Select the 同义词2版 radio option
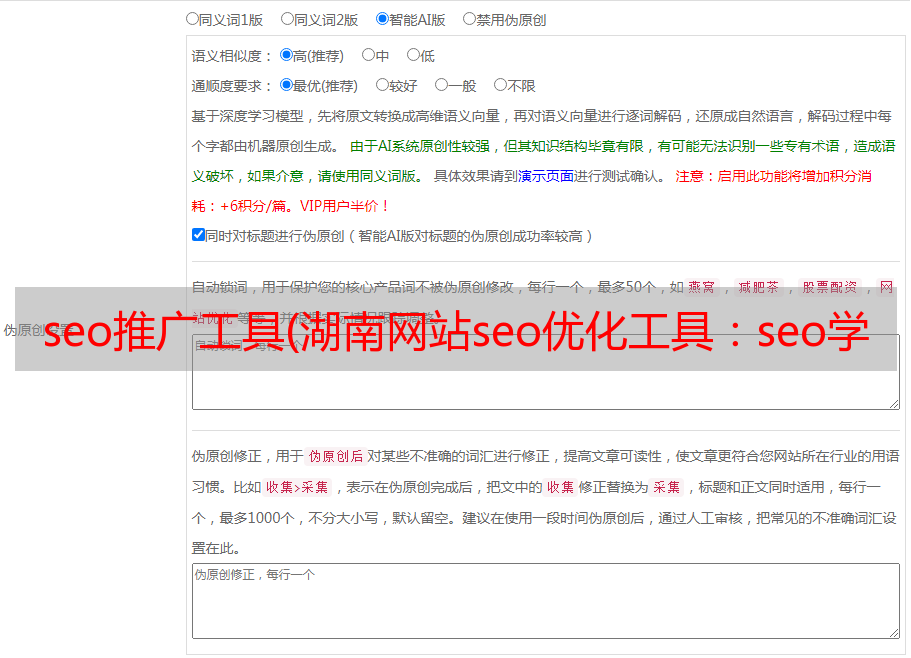911x658 pixels. 287,19
